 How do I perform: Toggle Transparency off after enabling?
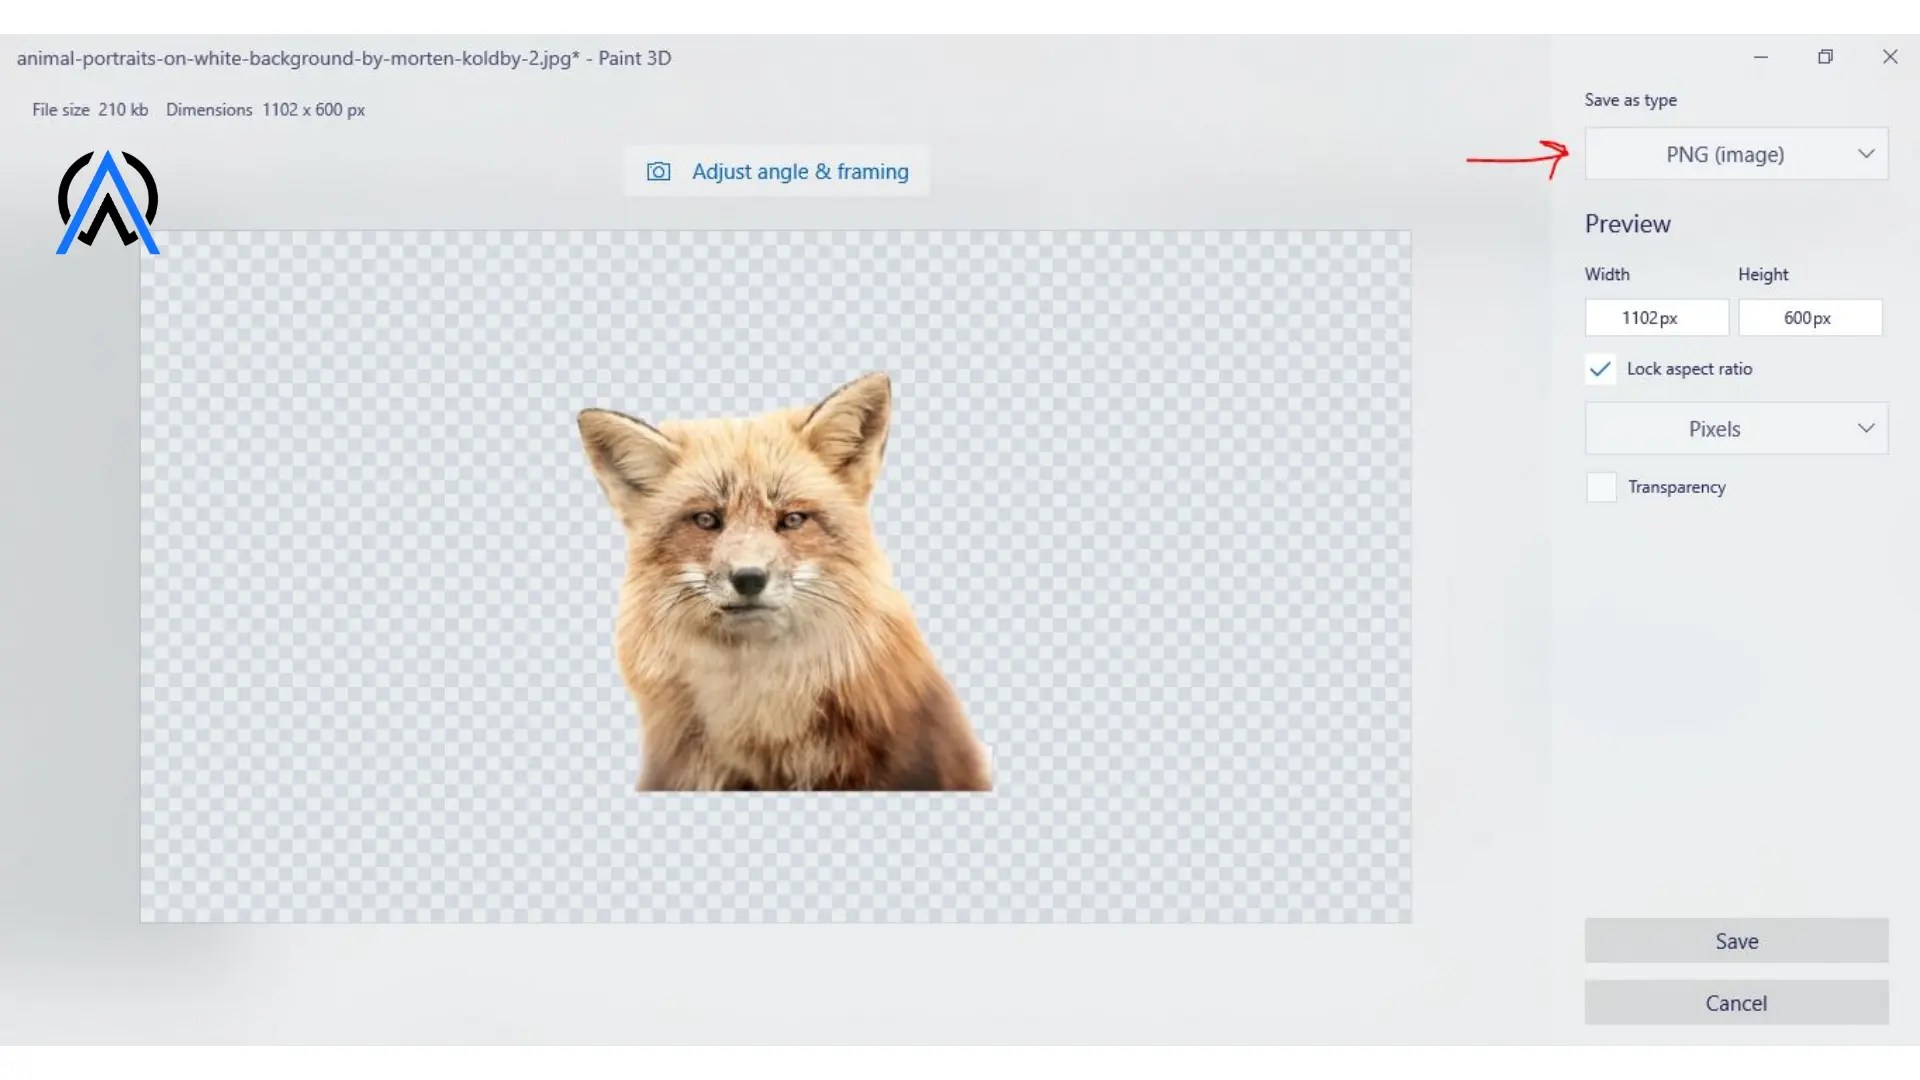pyautogui.click(x=1601, y=487)
